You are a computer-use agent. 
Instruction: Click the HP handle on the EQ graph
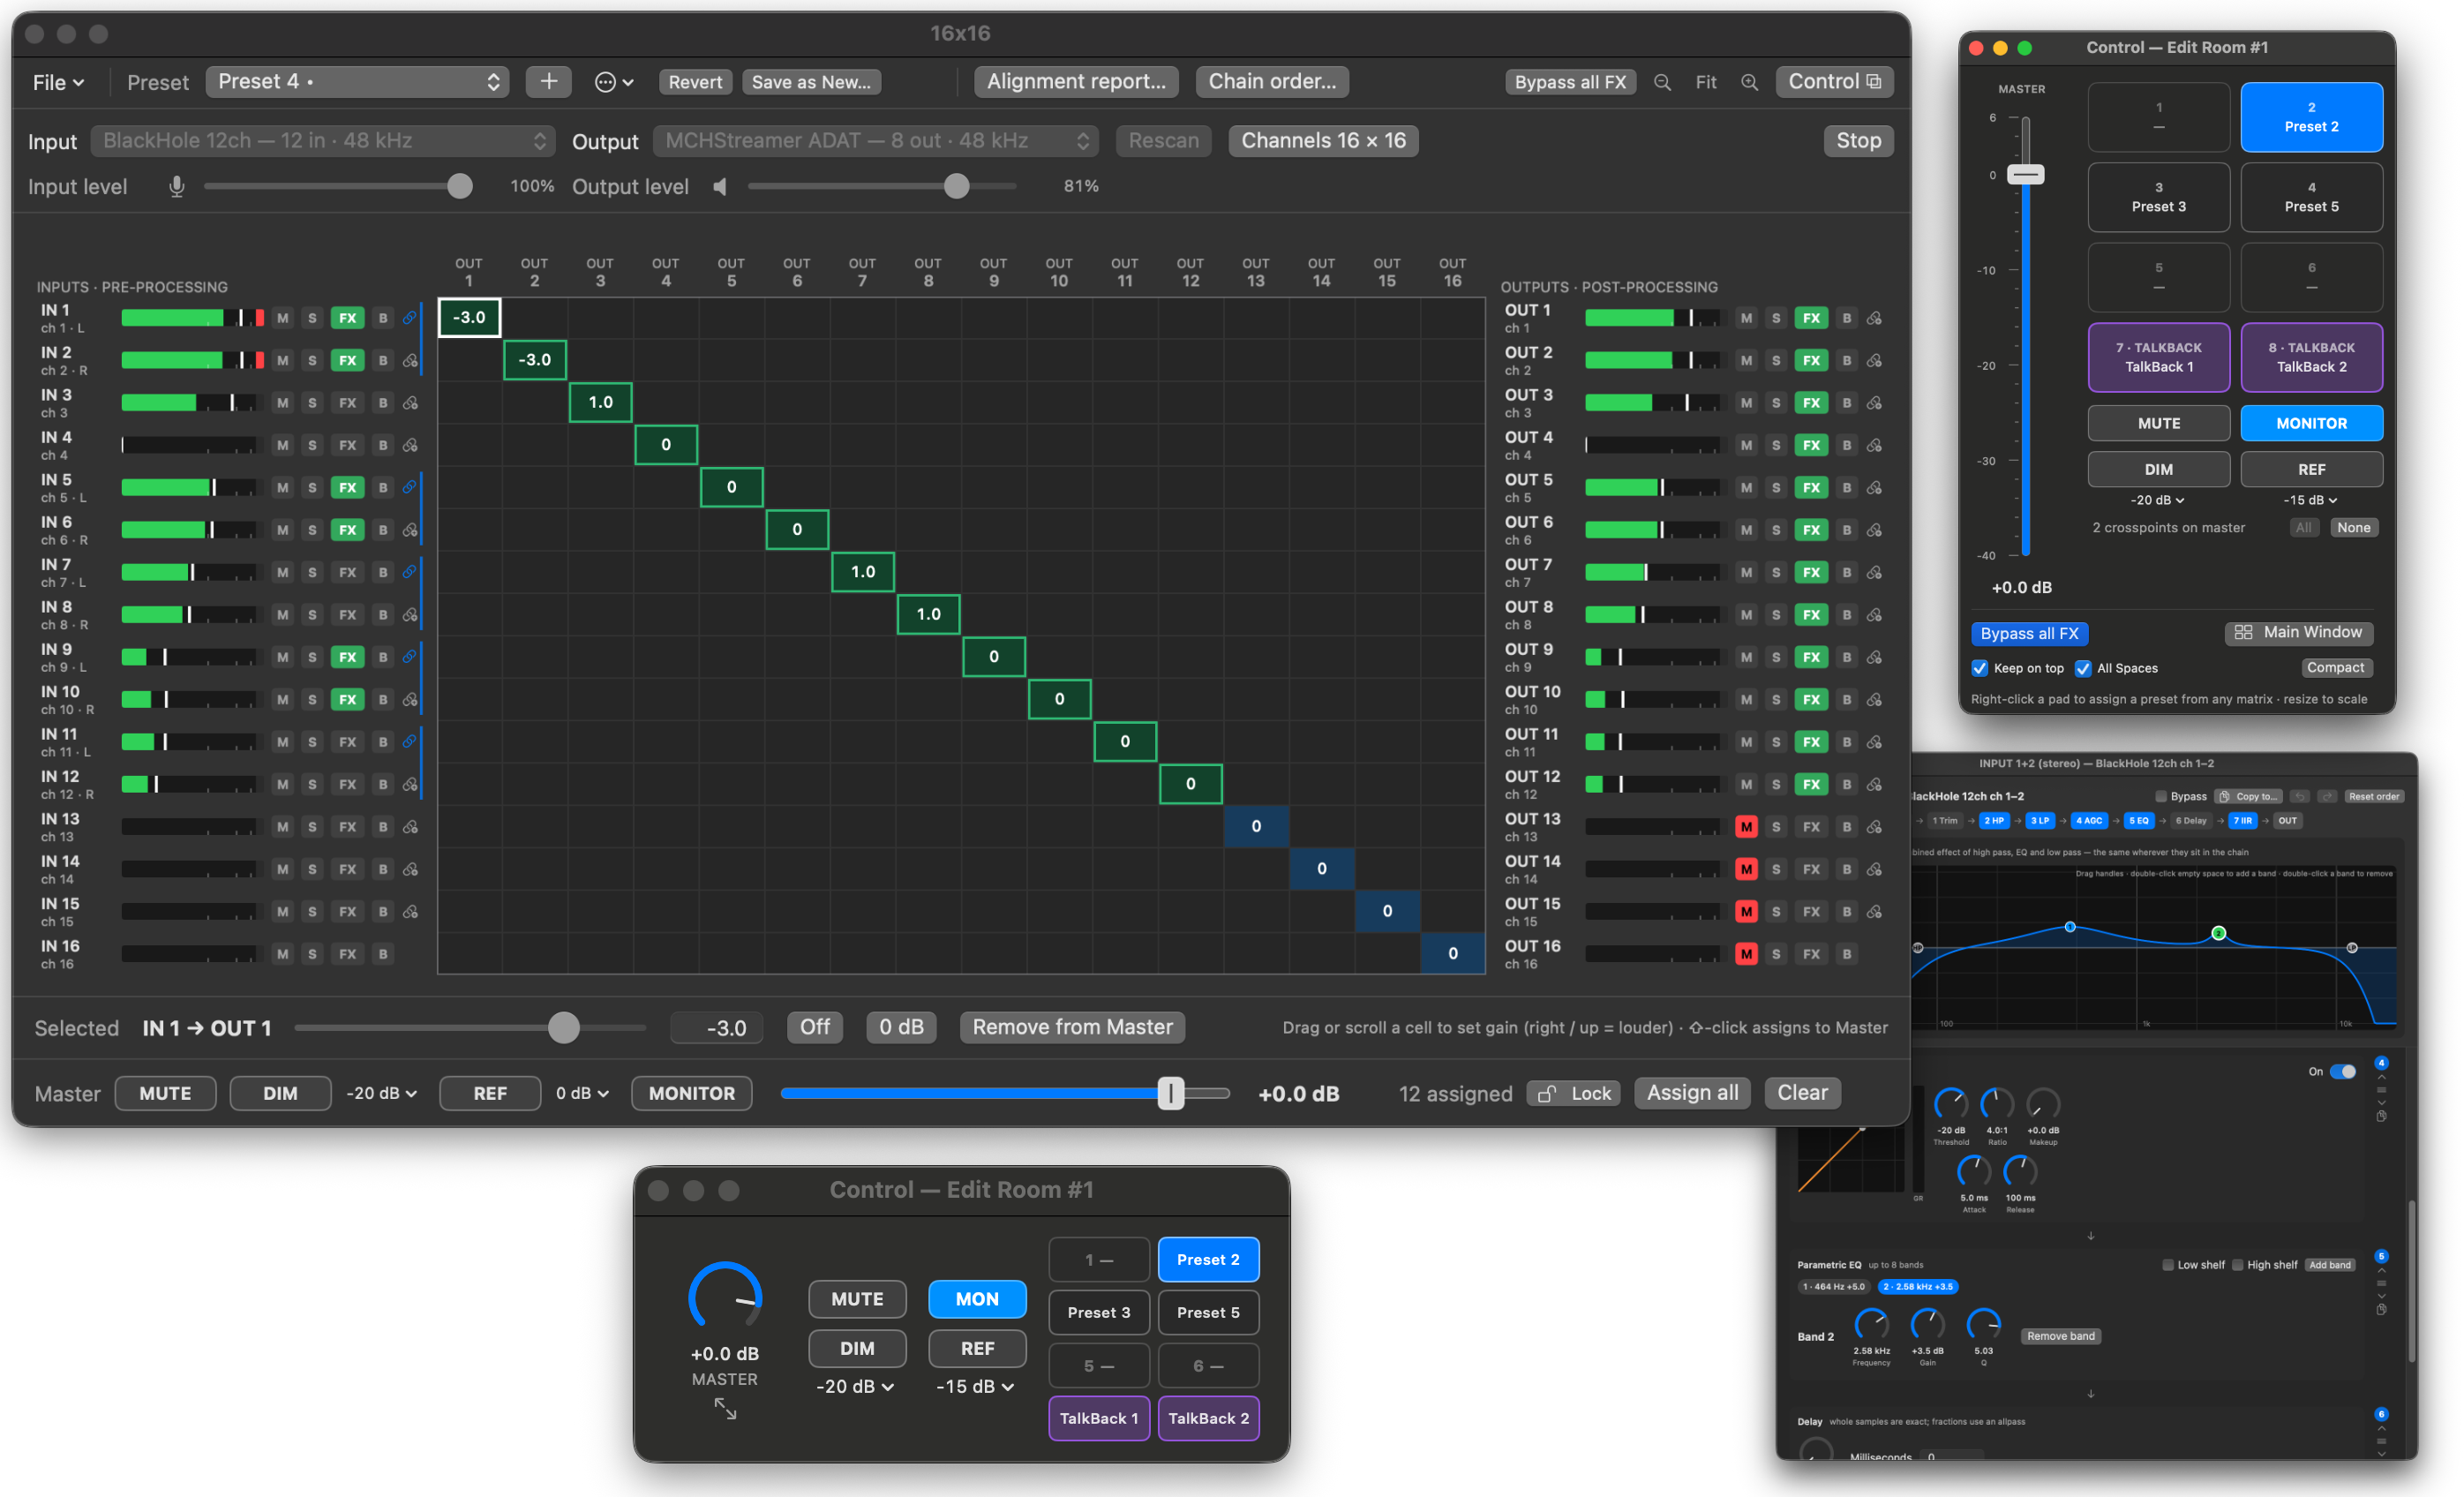[1918, 948]
